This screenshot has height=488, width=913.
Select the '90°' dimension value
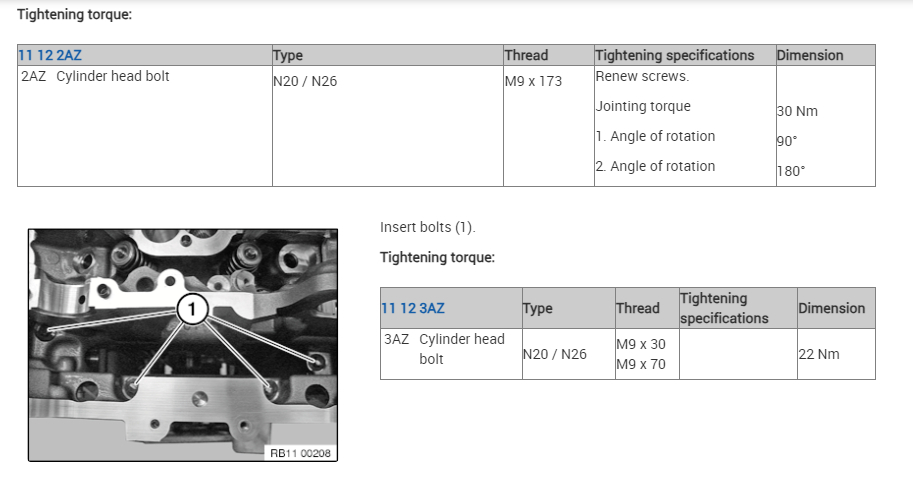pos(787,141)
